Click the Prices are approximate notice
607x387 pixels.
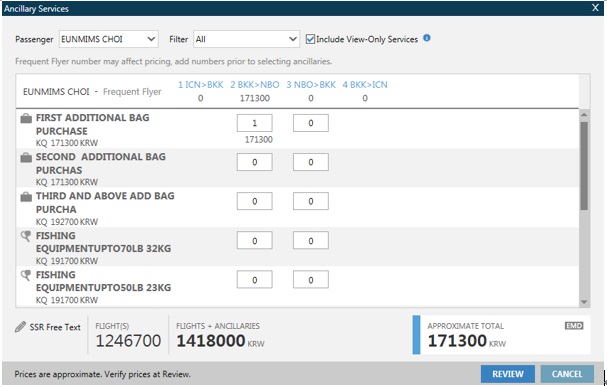(103, 374)
